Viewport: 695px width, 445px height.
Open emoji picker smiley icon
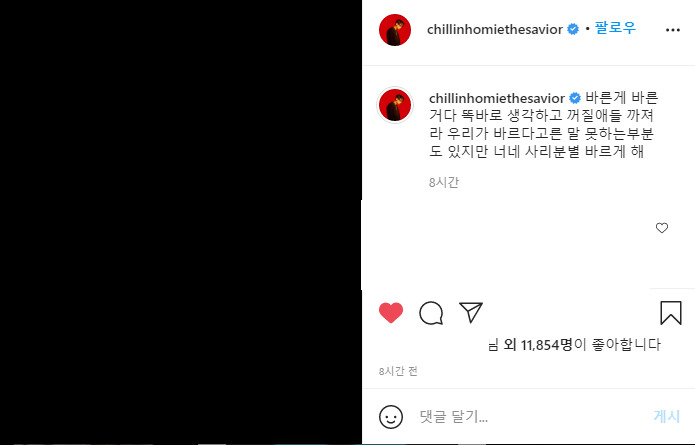coord(391,417)
